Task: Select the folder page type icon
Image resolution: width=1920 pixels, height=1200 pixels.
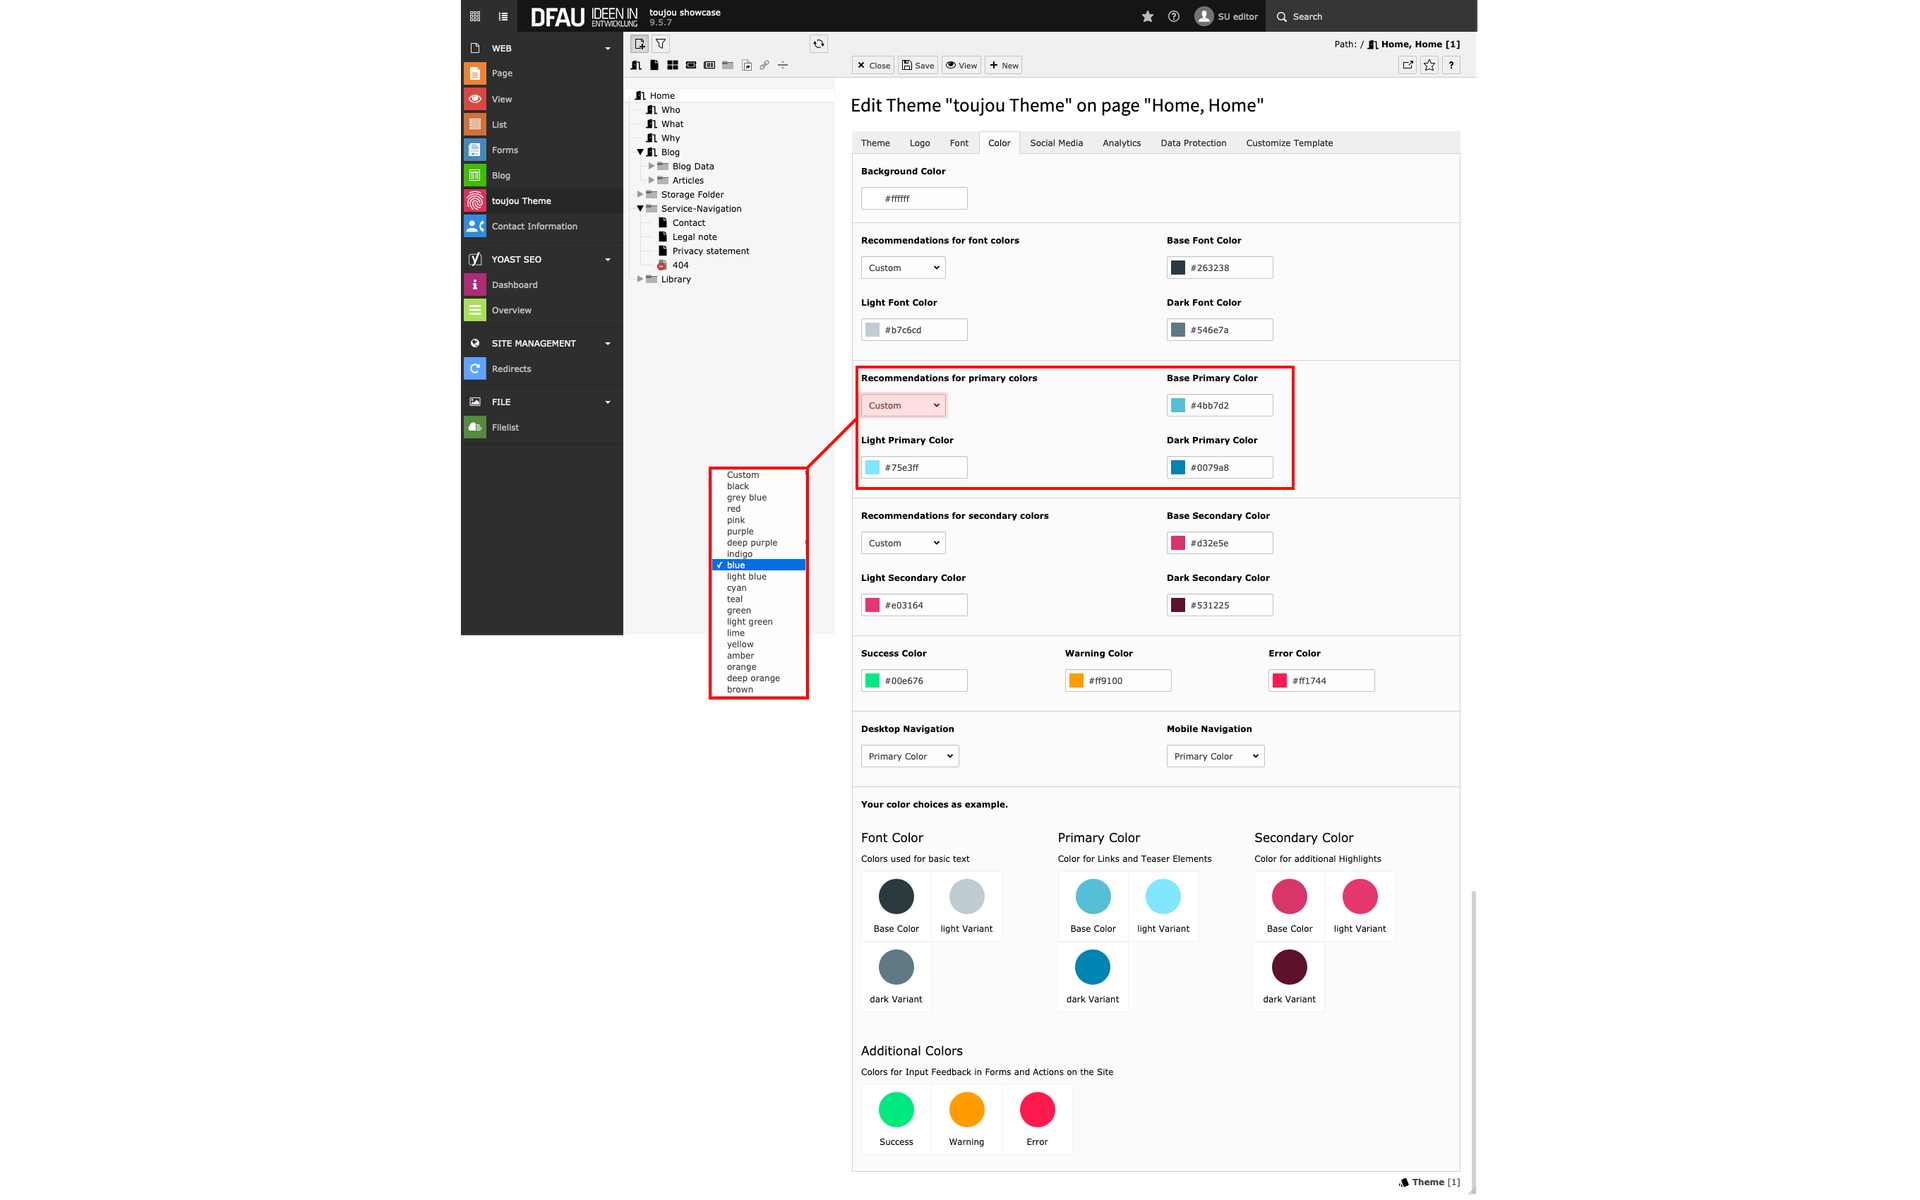Action: click(x=728, y=65)
